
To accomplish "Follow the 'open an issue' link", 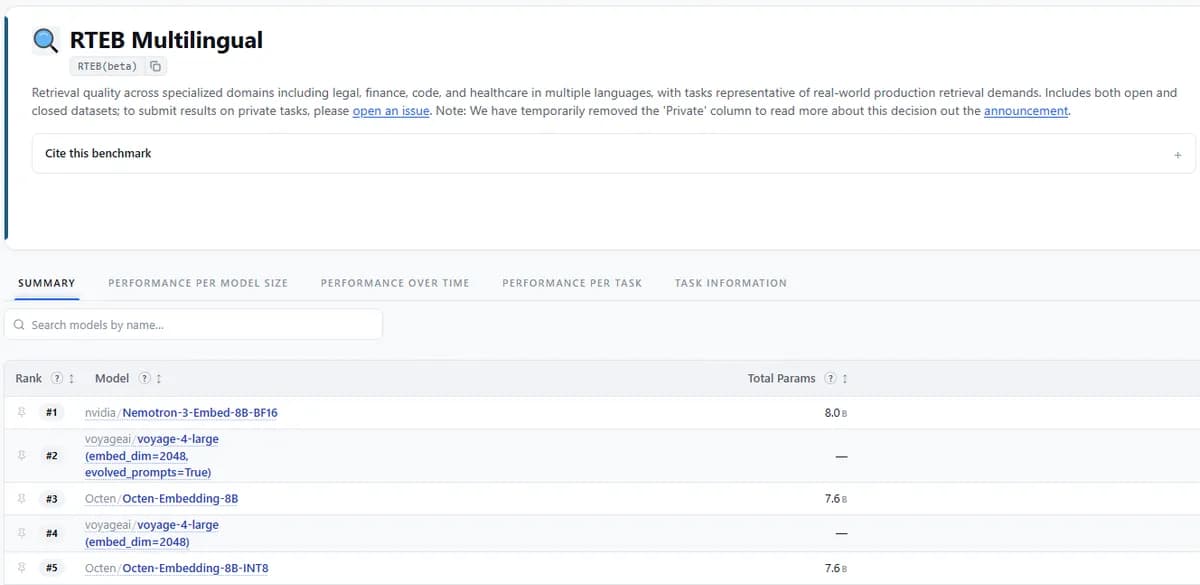I will (x=391, y=111).
